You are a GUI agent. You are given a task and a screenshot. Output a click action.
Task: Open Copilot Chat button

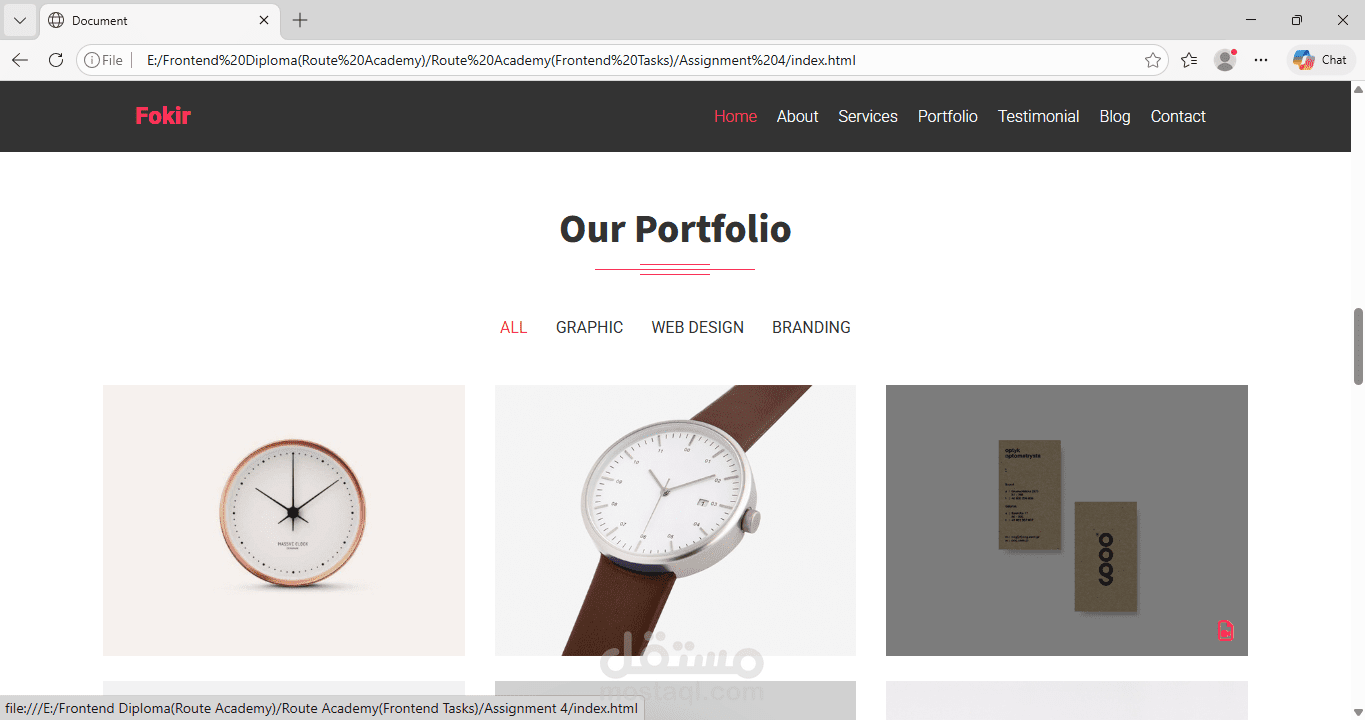1320,60
